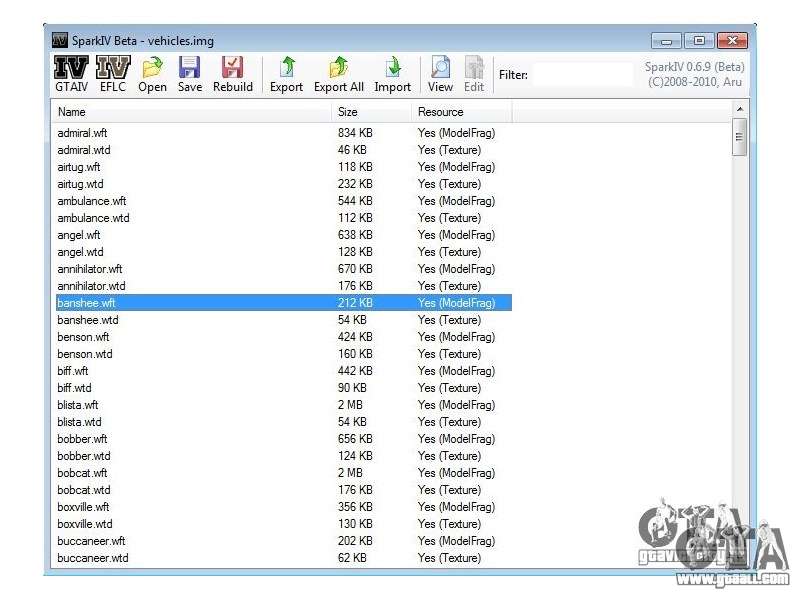Click the 834 KB size cell
Image resolution: width=800 pixels, height=600 pixels.
coord(355,133)
